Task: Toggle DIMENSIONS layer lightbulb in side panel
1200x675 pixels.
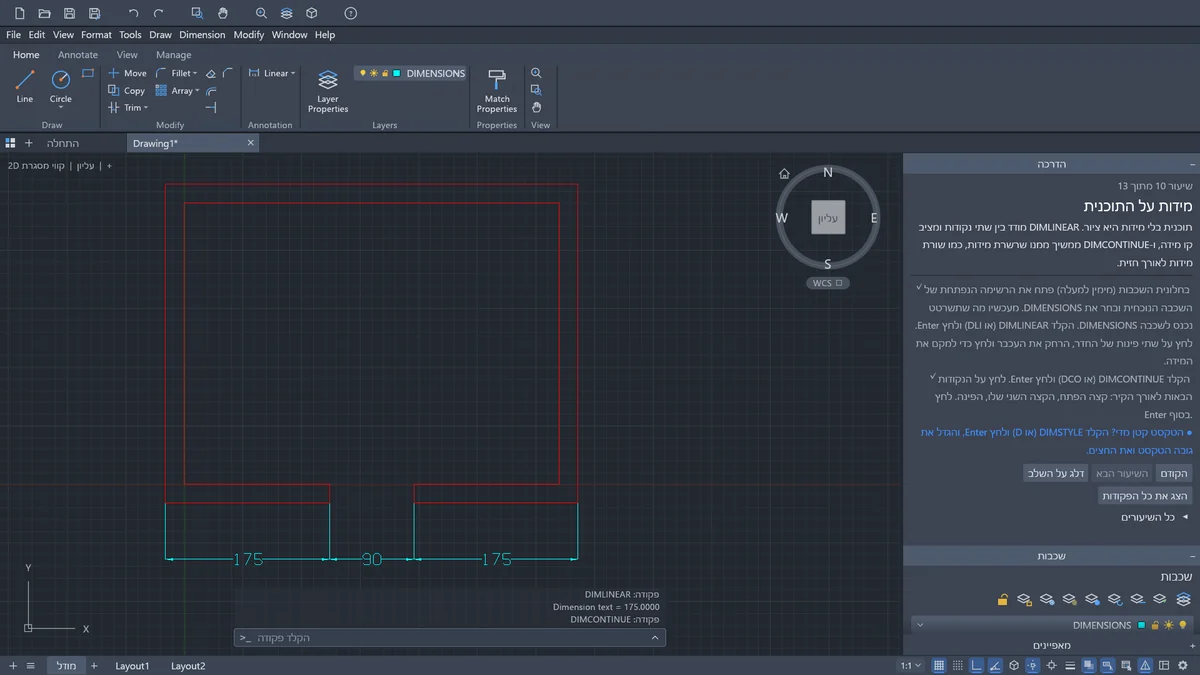Action: click(x=1183, y=625)
